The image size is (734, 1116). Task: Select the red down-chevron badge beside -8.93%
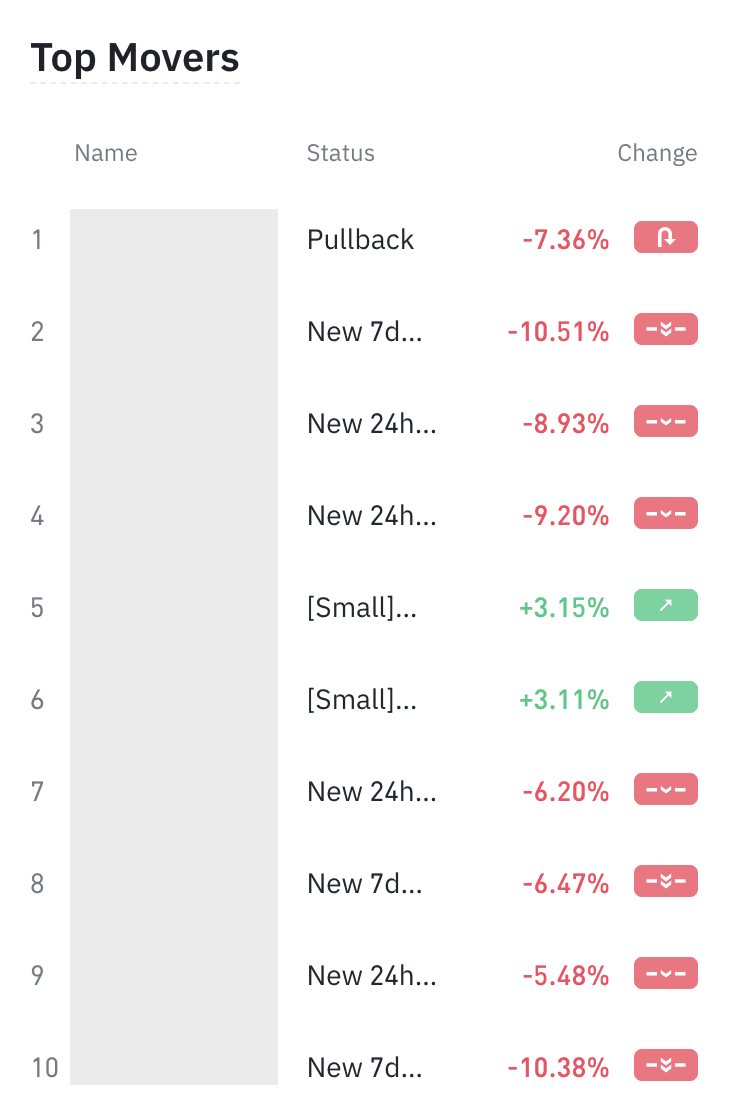(665, 422)
